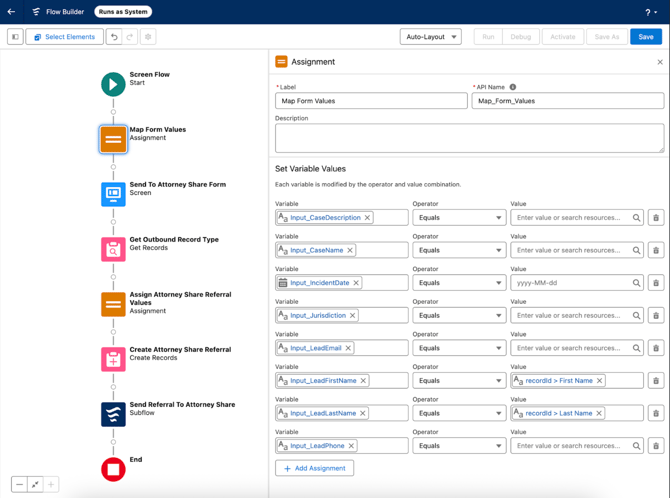This screenshot has height=498, width=670.
Task: Click the zoom out minus button
Action: pos(19,485)
